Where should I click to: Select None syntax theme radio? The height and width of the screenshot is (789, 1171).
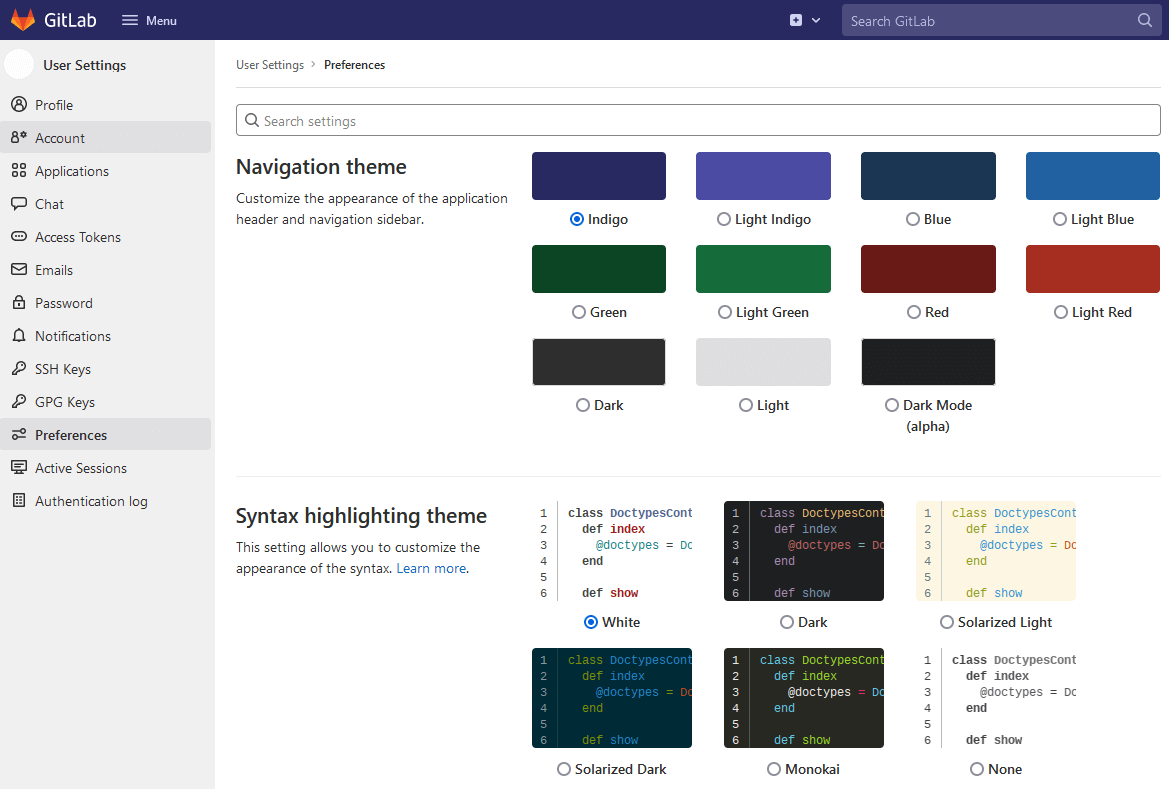point(977,770)
